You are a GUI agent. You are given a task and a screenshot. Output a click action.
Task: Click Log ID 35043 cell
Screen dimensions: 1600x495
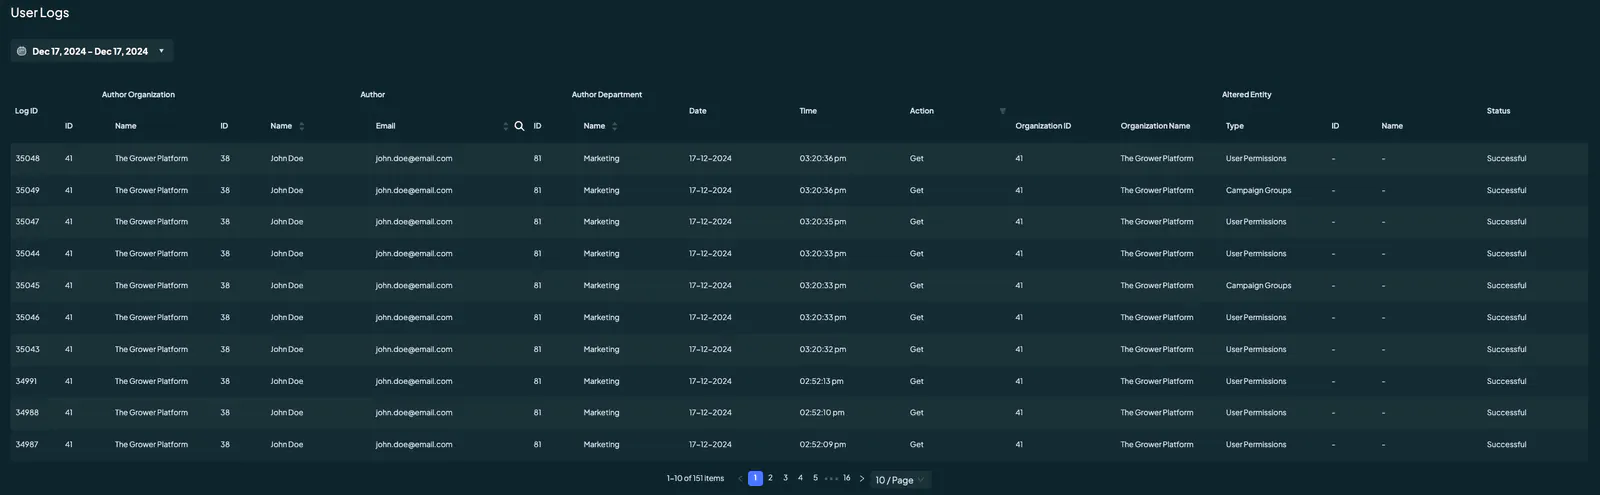tap(28, 349)
